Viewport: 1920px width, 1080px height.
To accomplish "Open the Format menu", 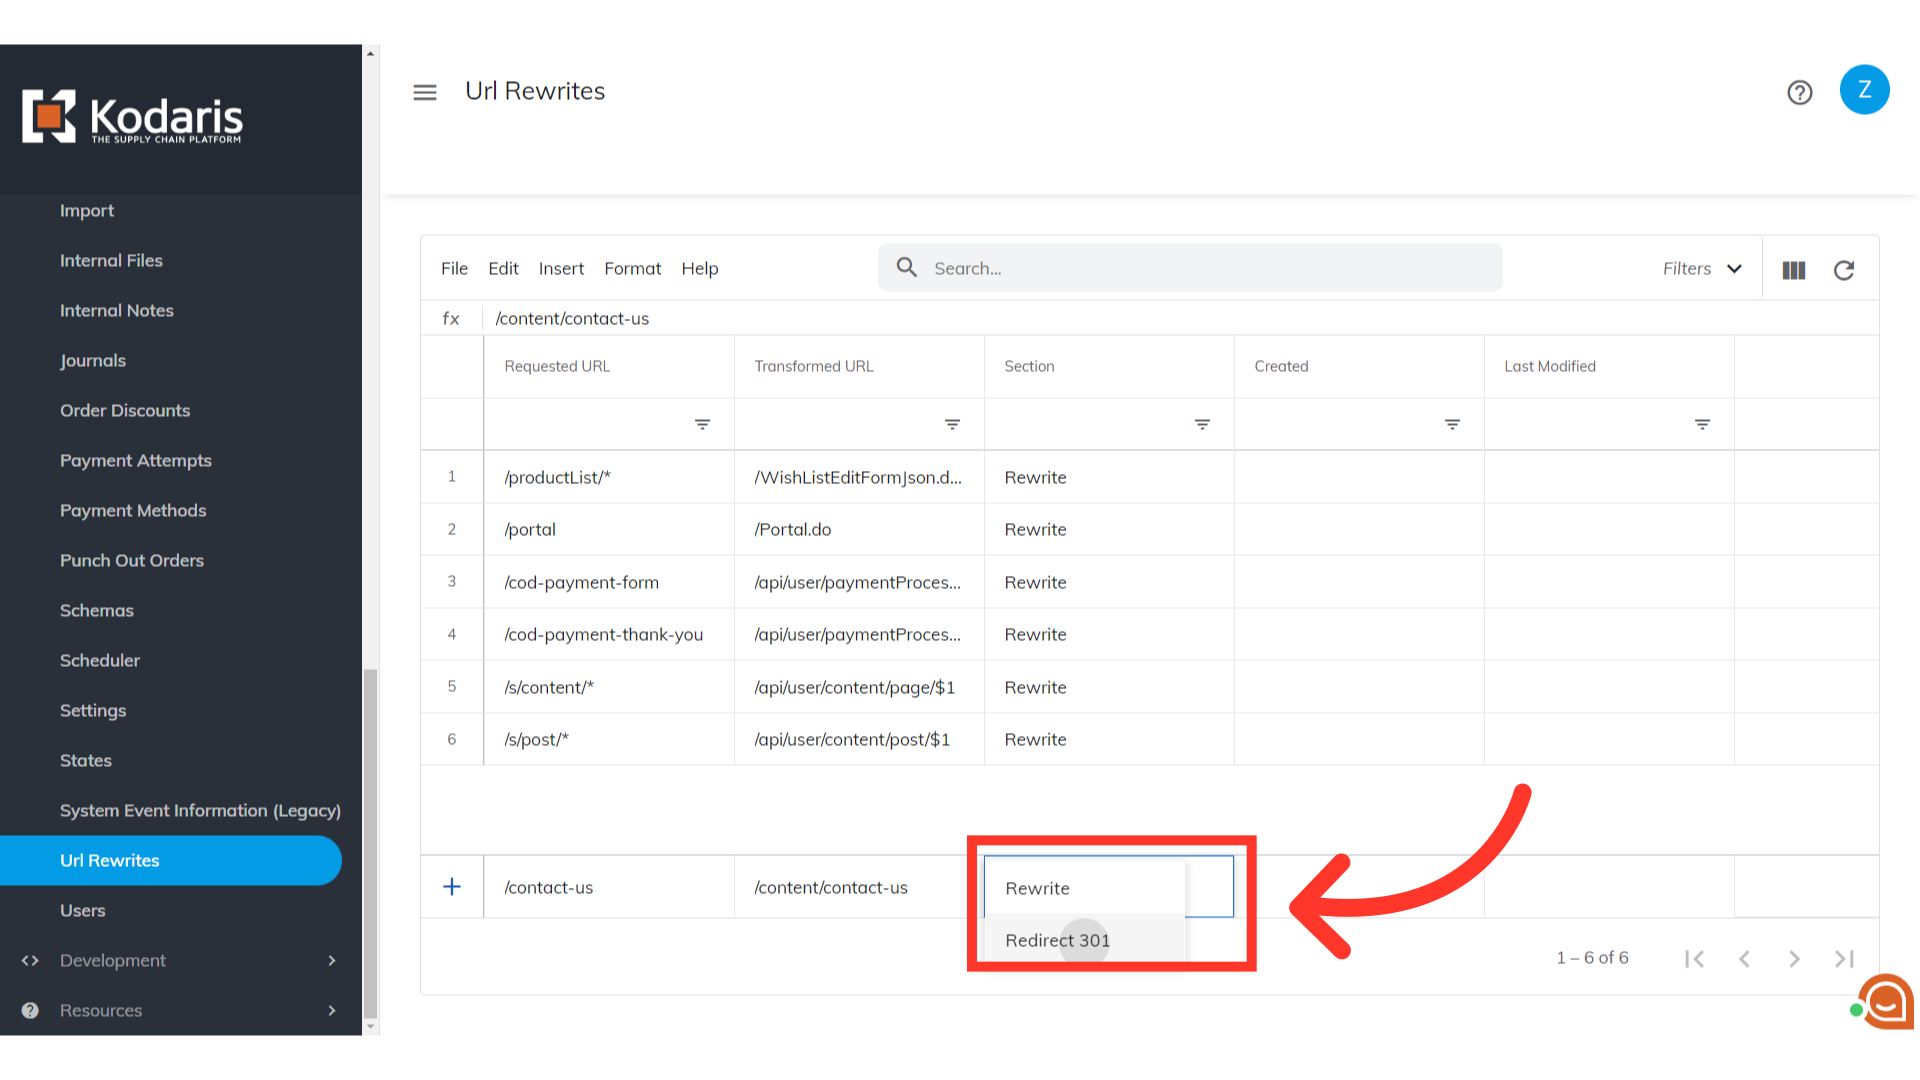I will coord(632,269).
